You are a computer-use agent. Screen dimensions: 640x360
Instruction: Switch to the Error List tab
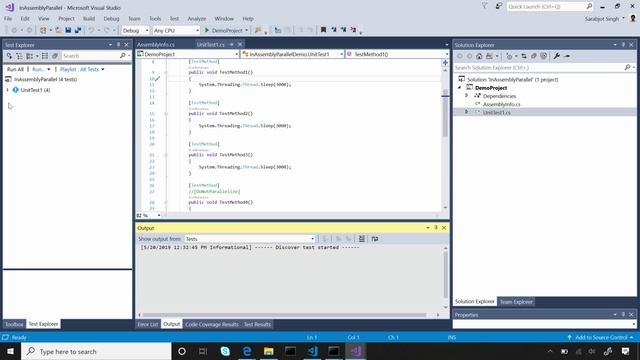point(148,324)
